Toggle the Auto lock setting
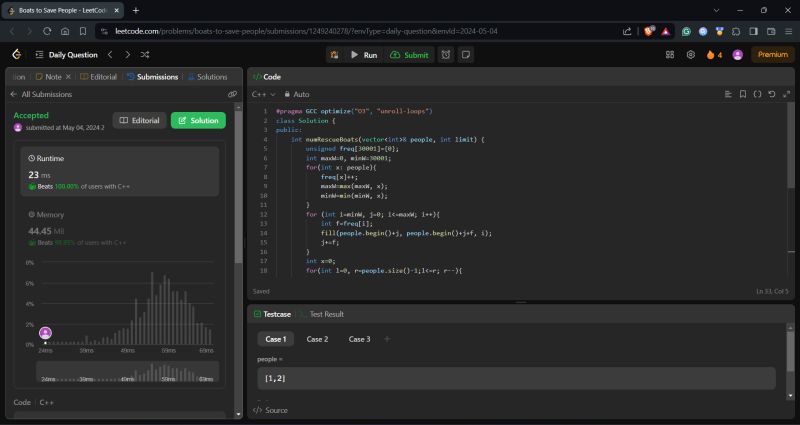This screenshot has height=425, width=800. click(x=297, y=94)
